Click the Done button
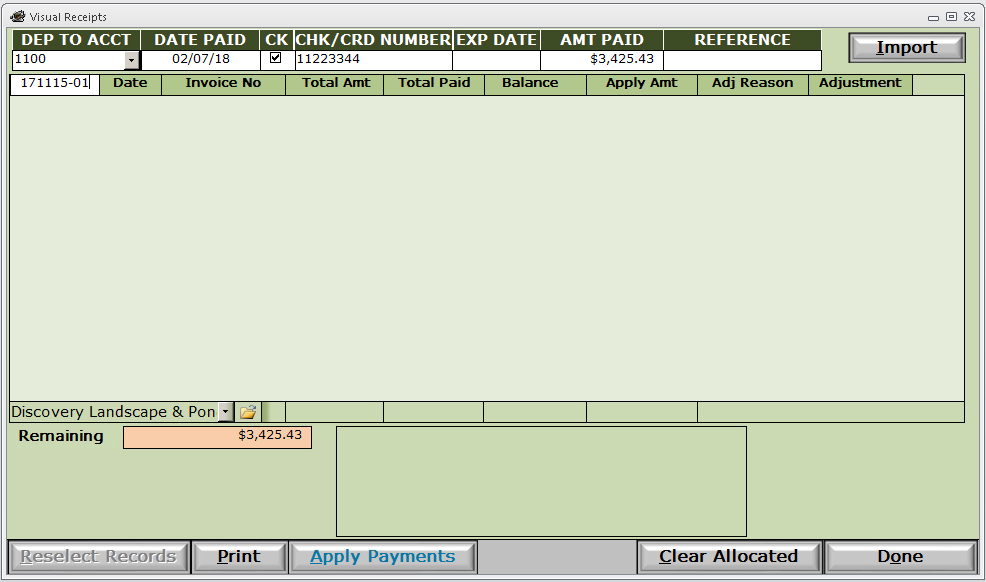Viewport: 986px width, 582px height. pos(900,557)
